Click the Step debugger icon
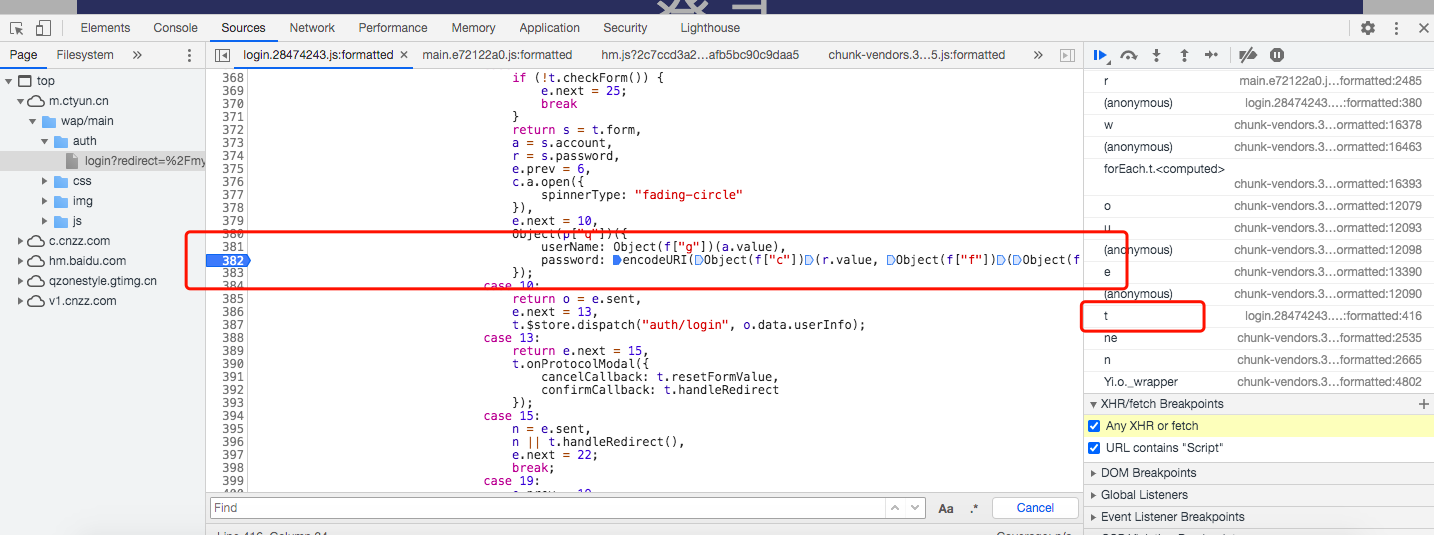Viewport: 1434px width, 535px height. tap(1211, 55)
